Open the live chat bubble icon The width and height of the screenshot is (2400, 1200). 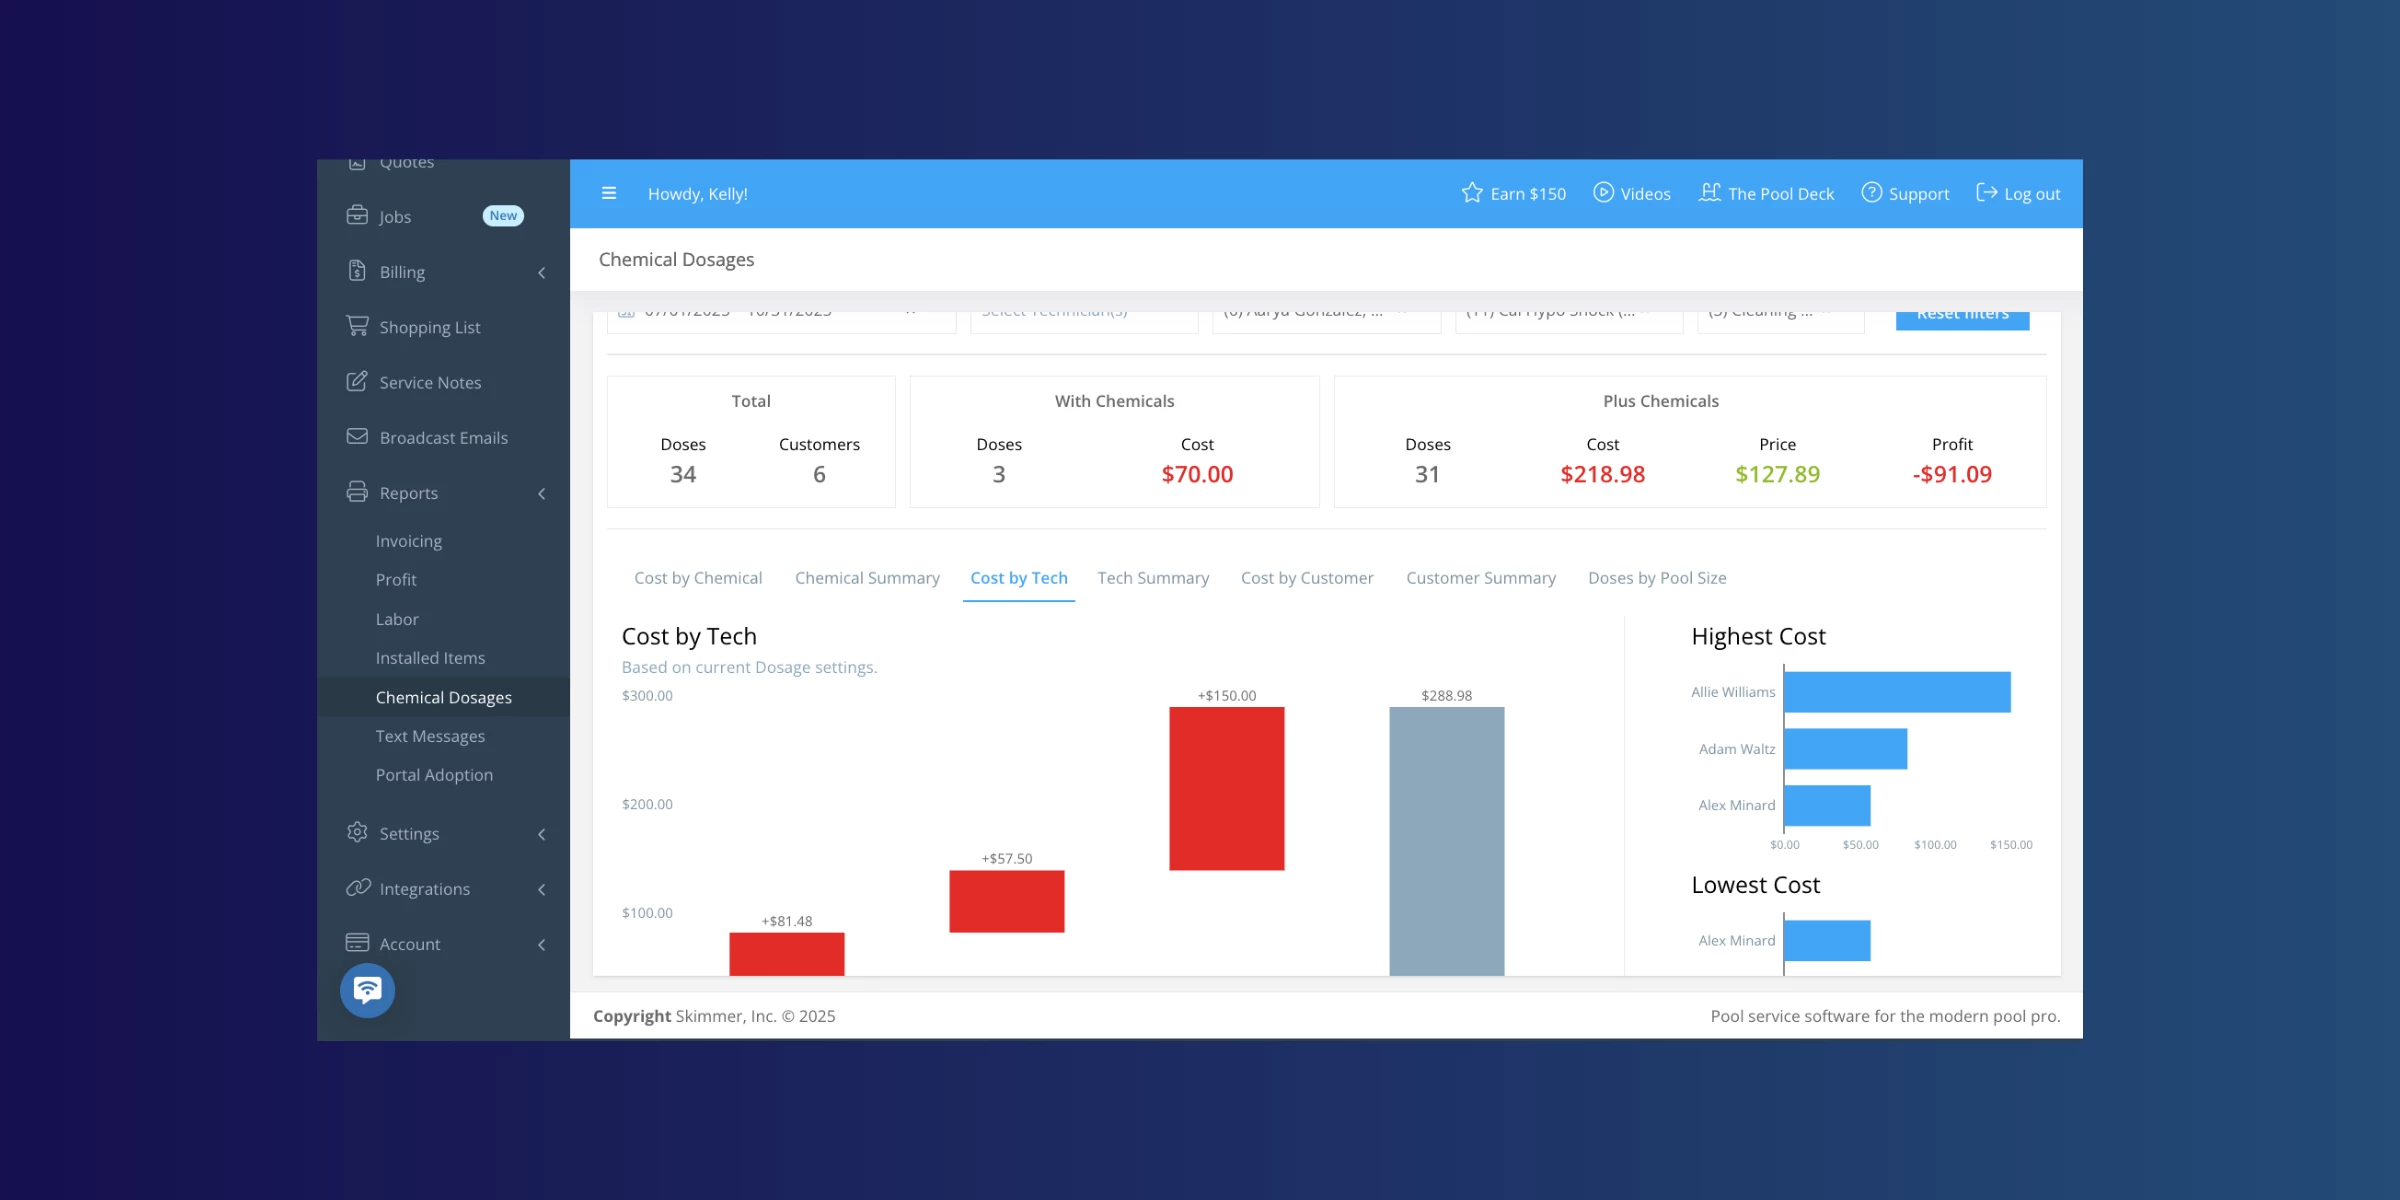(x=367, y=990)
